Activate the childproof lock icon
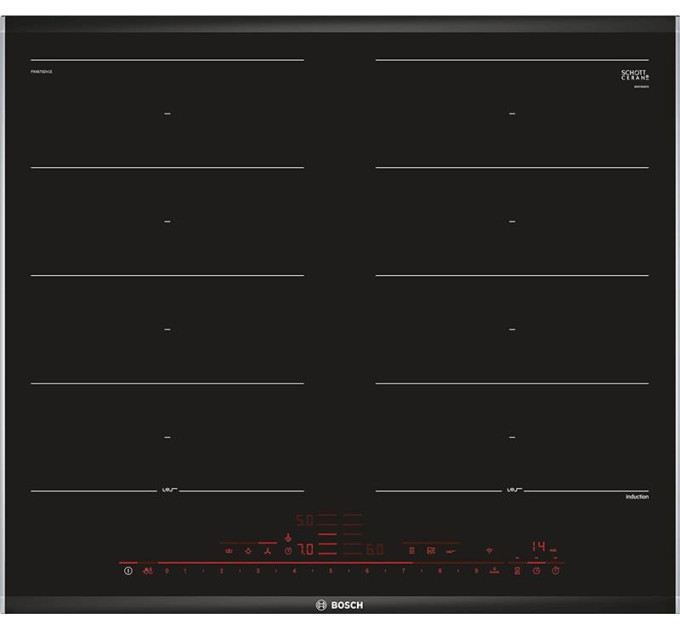This screenshot has width=680, height=630. pos(148,571)
